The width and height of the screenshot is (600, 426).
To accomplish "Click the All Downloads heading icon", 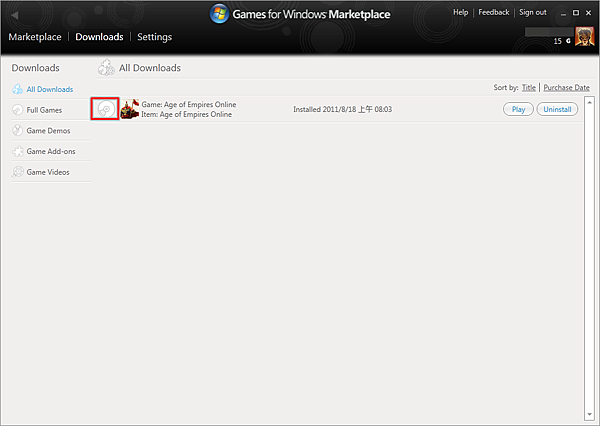I will [x=106, y=68].
